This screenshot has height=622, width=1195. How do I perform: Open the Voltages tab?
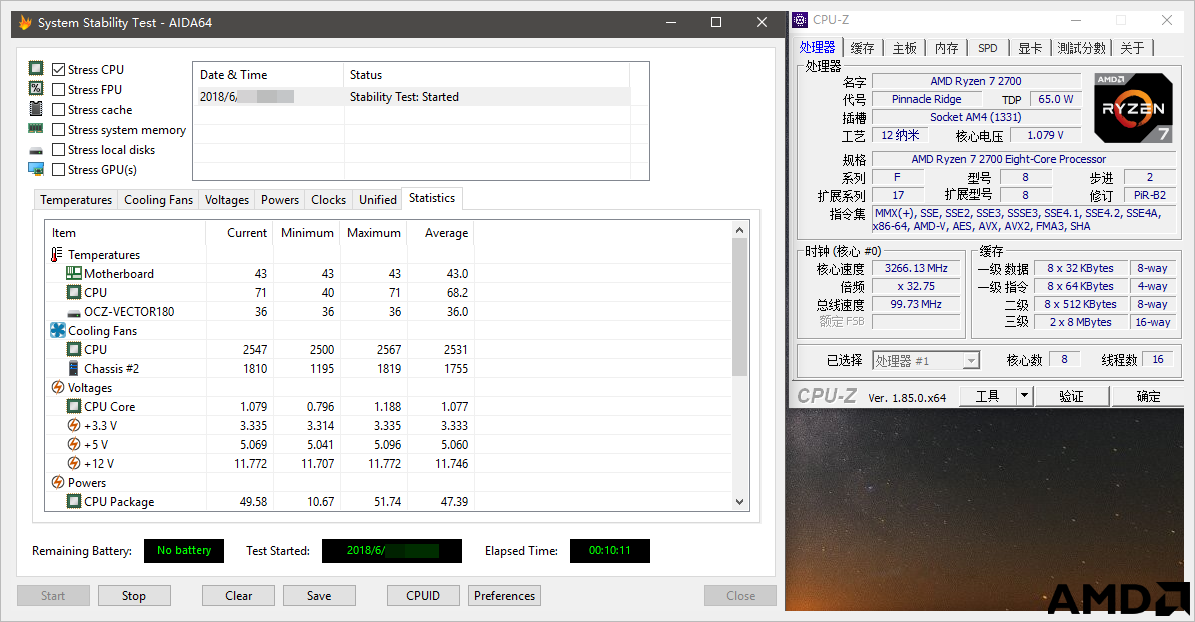click(x=227, y=200)
